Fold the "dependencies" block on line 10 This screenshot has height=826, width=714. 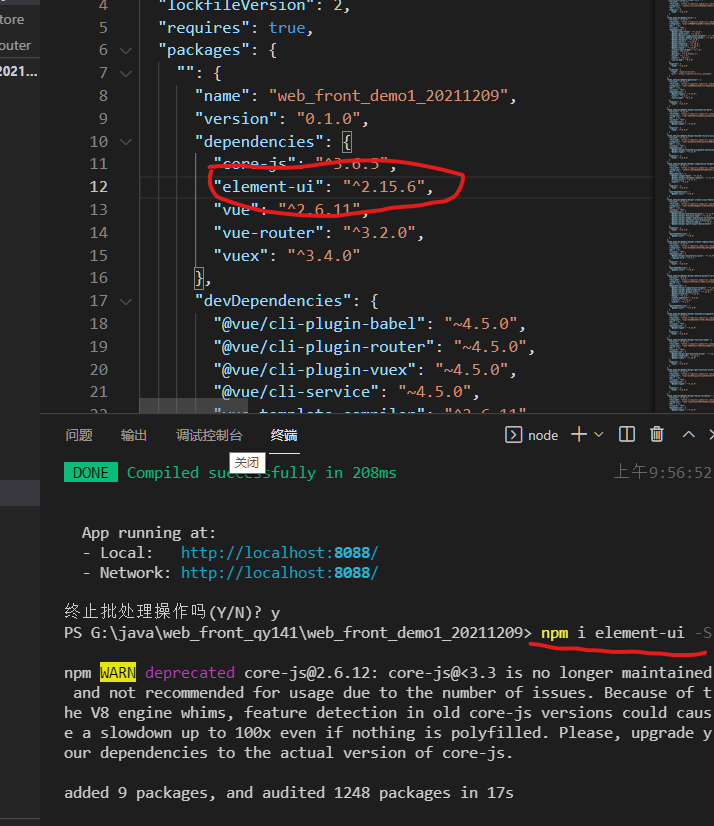125,142
